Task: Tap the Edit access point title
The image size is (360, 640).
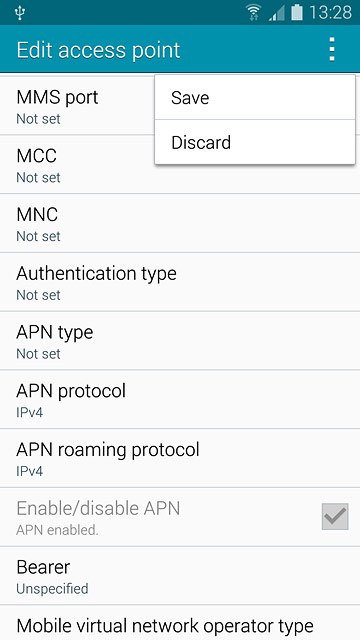Action: pyautogui.click(x=98, y=50)
